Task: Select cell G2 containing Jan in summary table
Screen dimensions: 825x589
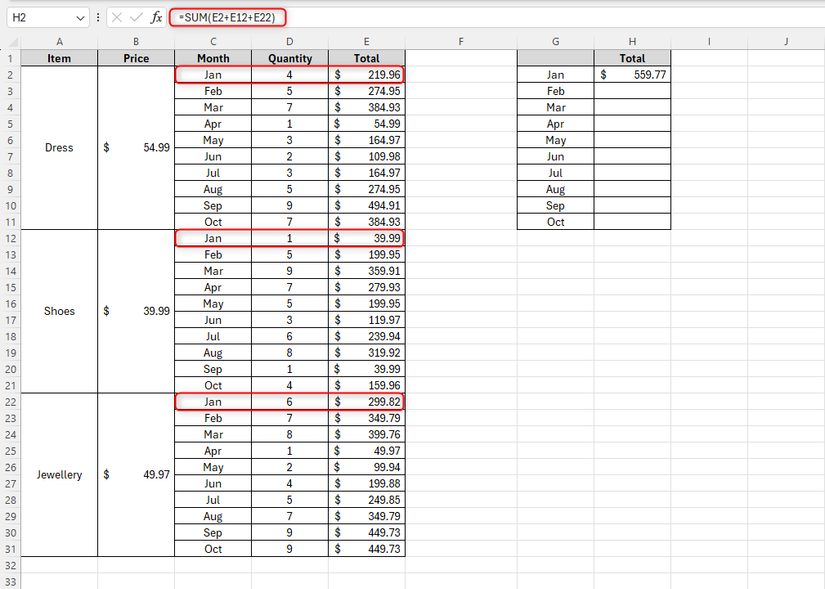Action: [x=555, y=74]
